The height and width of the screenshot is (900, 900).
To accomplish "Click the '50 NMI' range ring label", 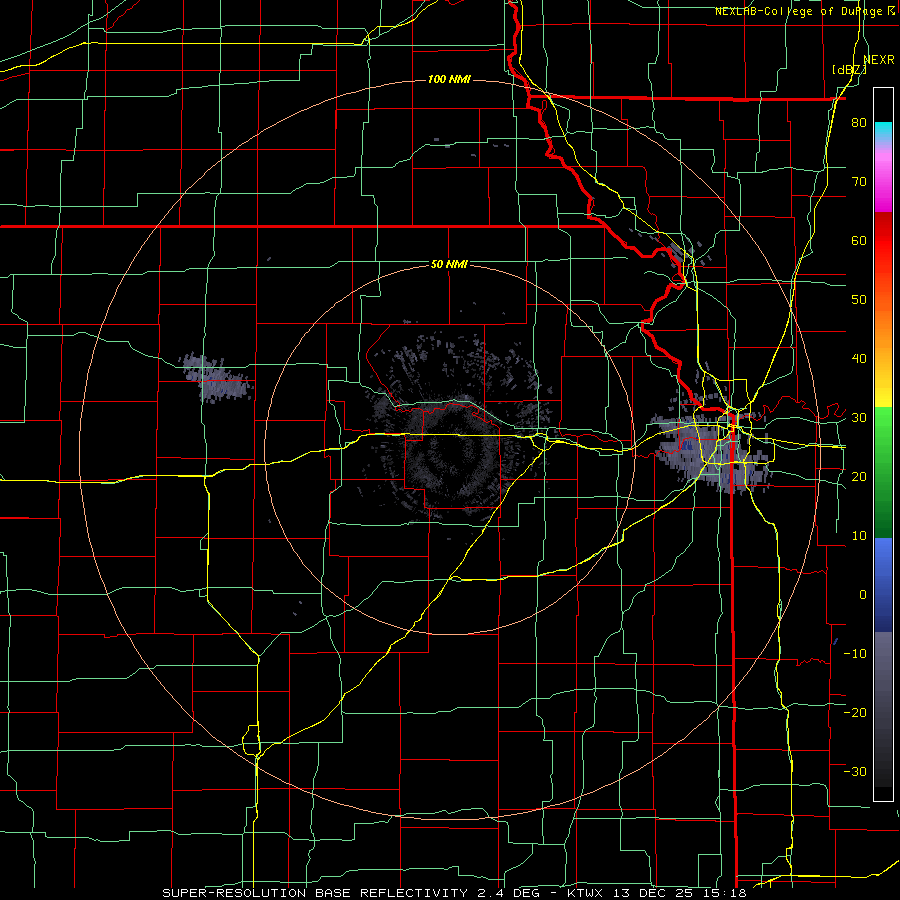I will pos(449,264).
